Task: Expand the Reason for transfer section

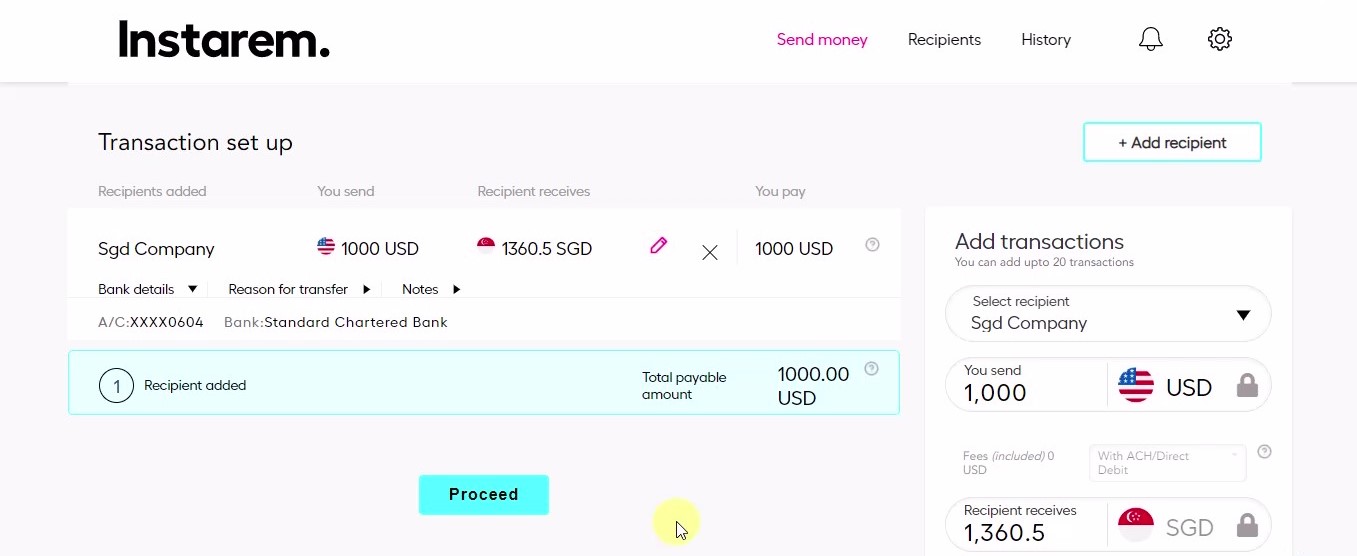Action: pos(299,289)
